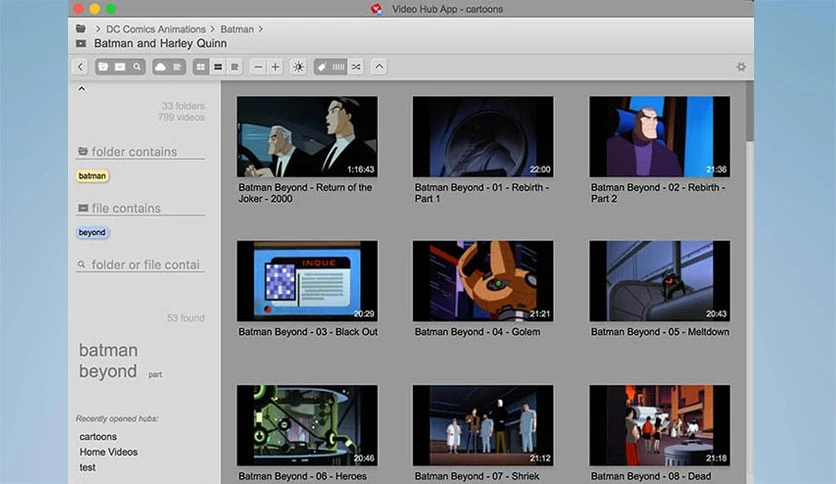The width and height of the screenshot is (836, 484).
Task: Open DC Comics Animations breadcrumb
Action: [156, 29]
